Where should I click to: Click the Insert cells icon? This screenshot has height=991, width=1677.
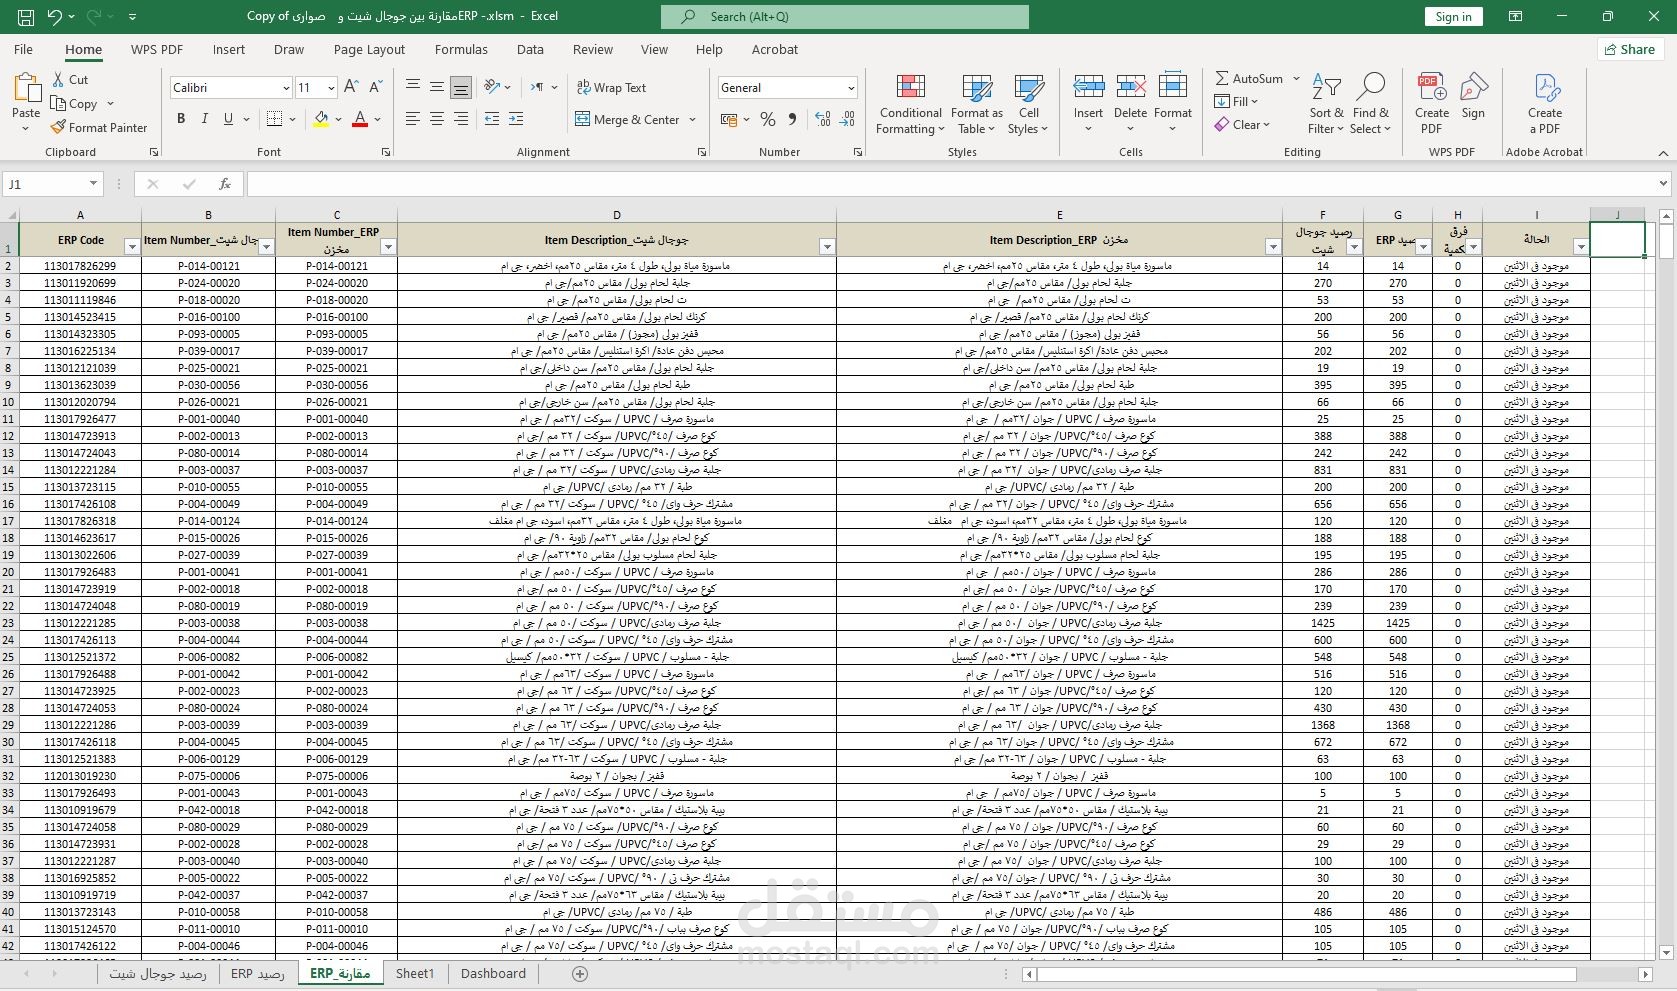[x=1088, y=88]
